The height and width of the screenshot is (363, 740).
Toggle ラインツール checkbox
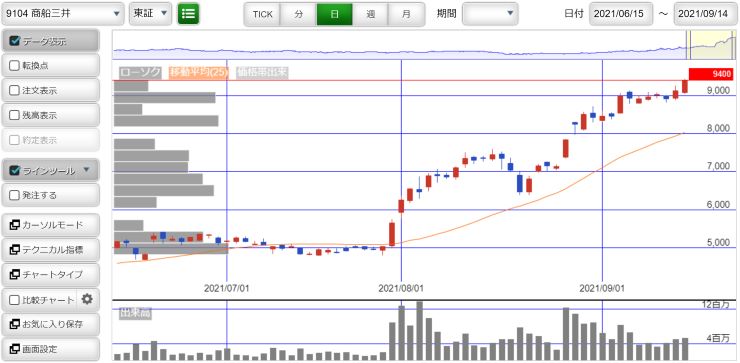(14, 170)
